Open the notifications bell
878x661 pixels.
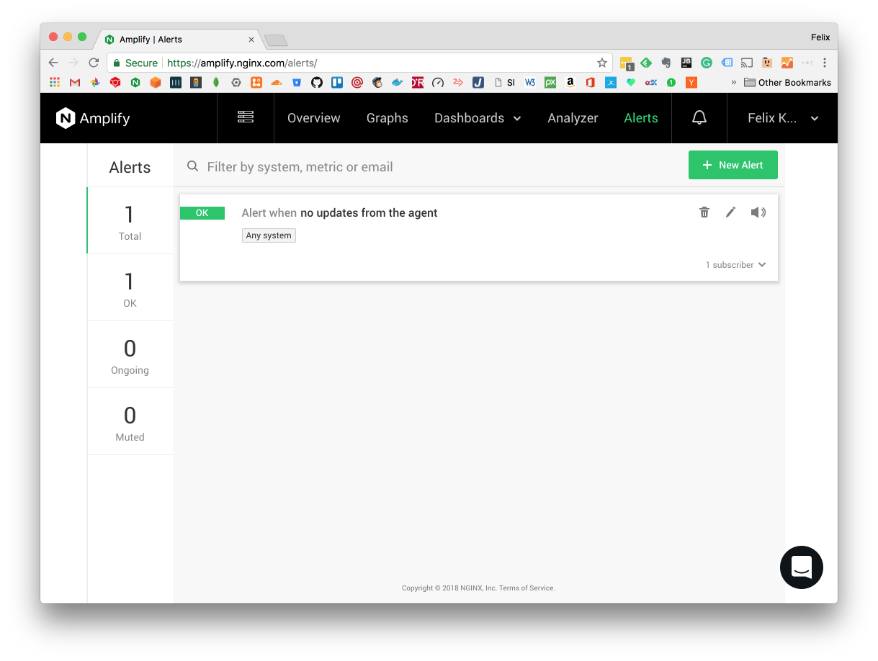click(x=699, y=118)
